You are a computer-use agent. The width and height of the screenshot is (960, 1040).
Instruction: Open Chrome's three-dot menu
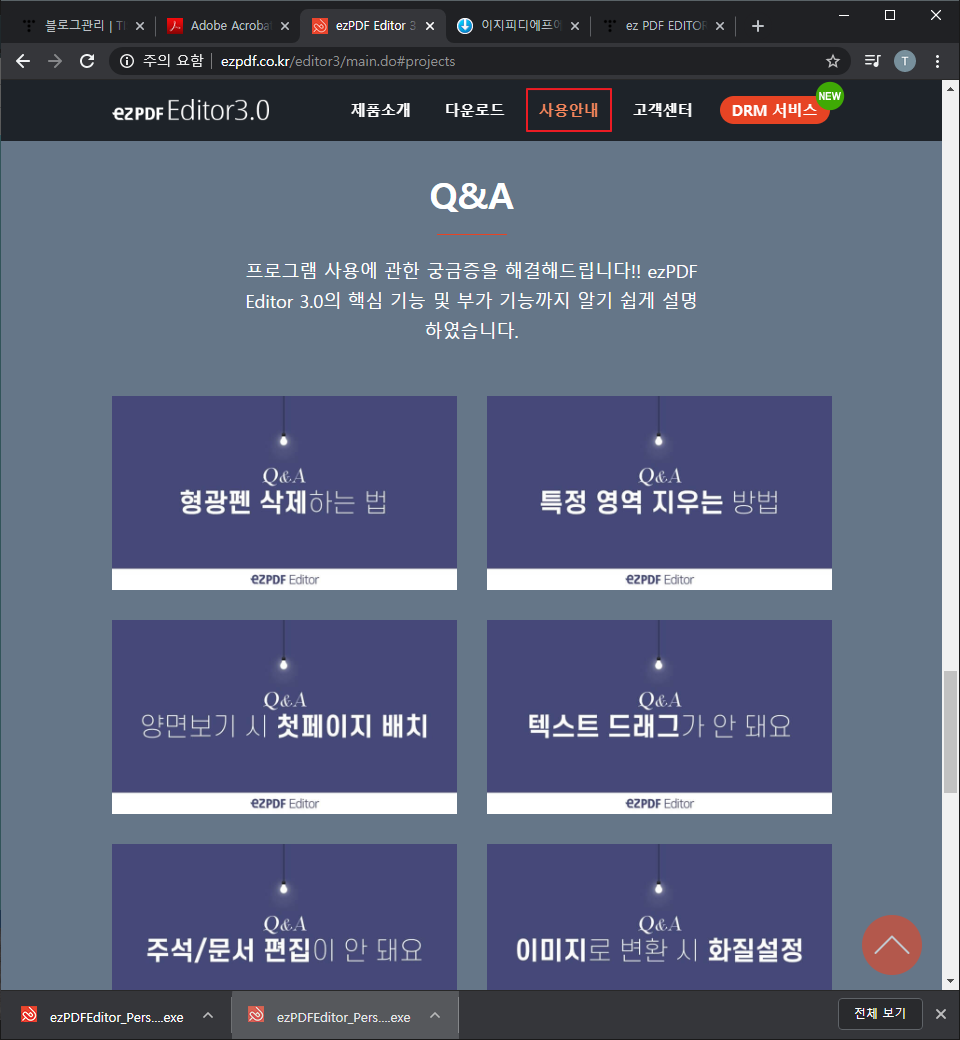pyautogui.click(x=937, y=61)
